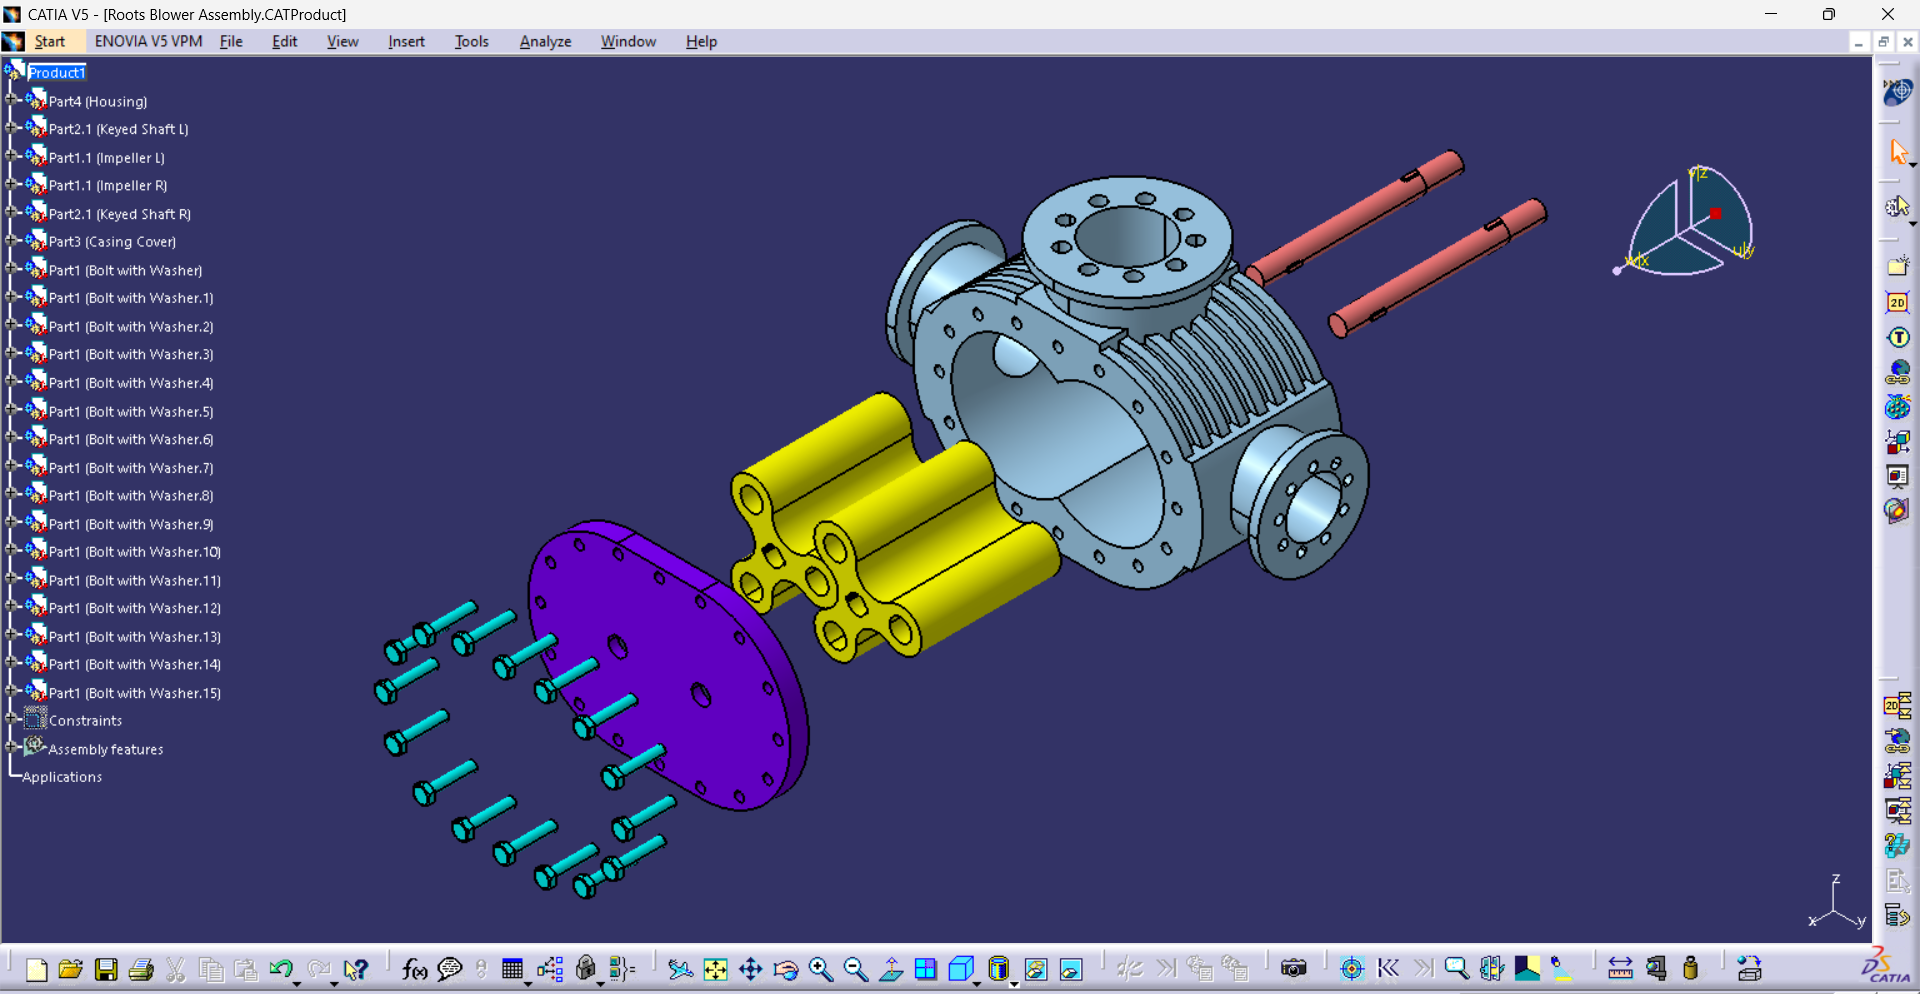Select Part1 (Bolt with Washer.15)
Screen dimensions: 1920x994
click(x=135, y=693)
